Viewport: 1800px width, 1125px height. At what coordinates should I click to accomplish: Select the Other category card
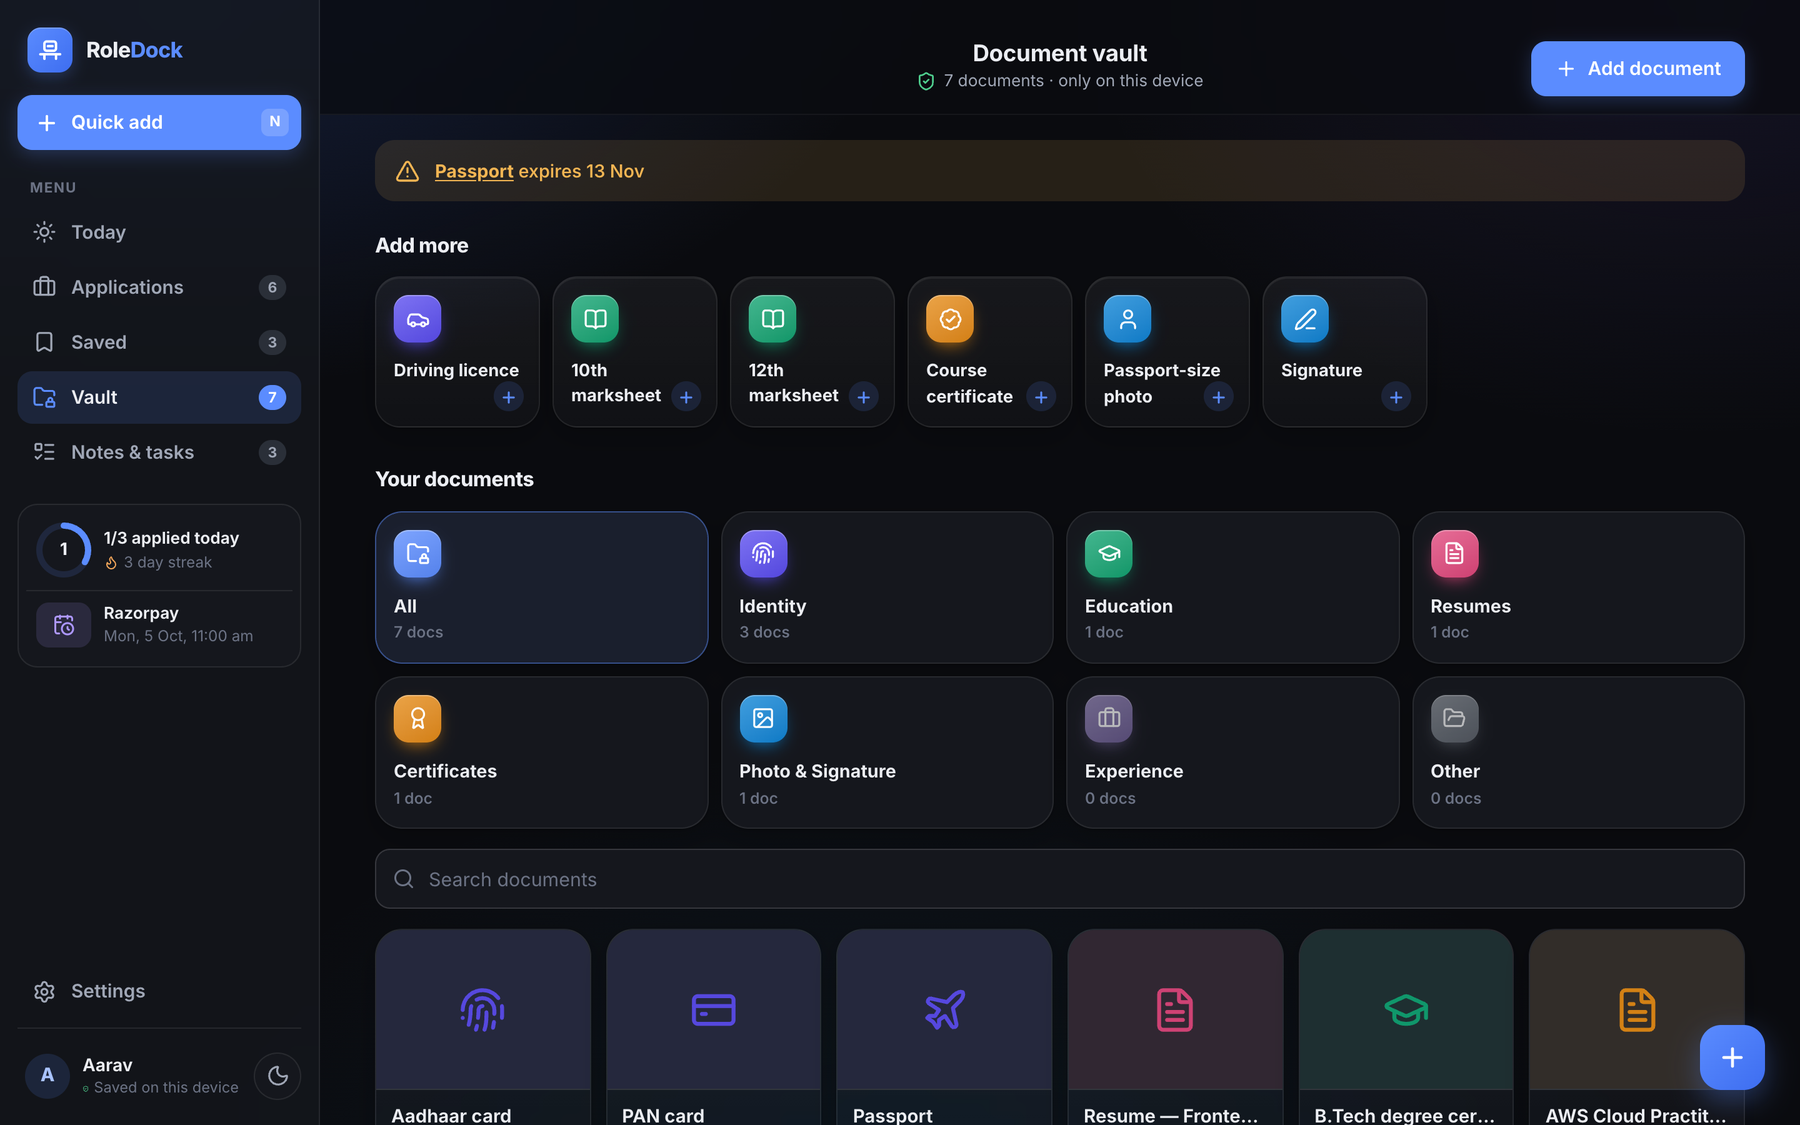(x=1578, y=752)
